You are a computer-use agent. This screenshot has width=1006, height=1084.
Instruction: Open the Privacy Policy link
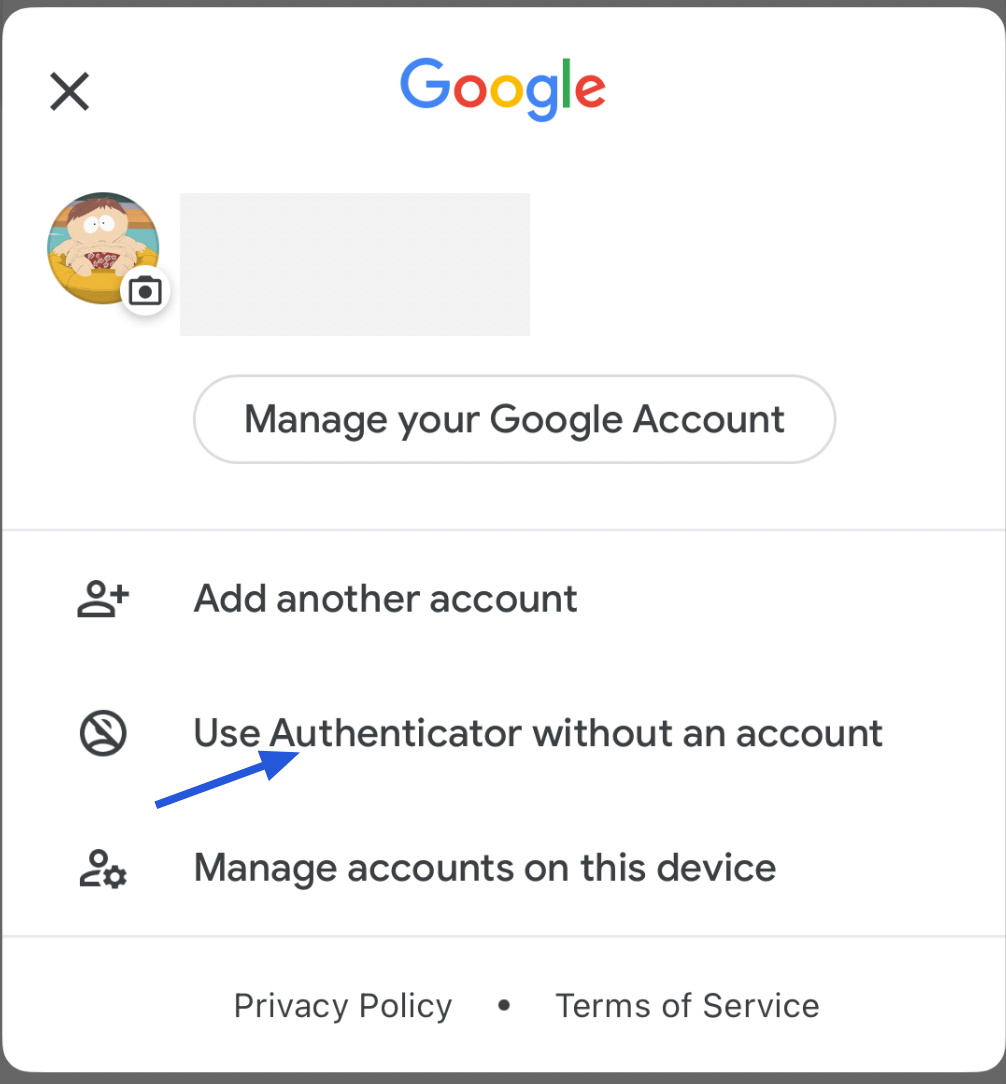tap(343, 1006)
